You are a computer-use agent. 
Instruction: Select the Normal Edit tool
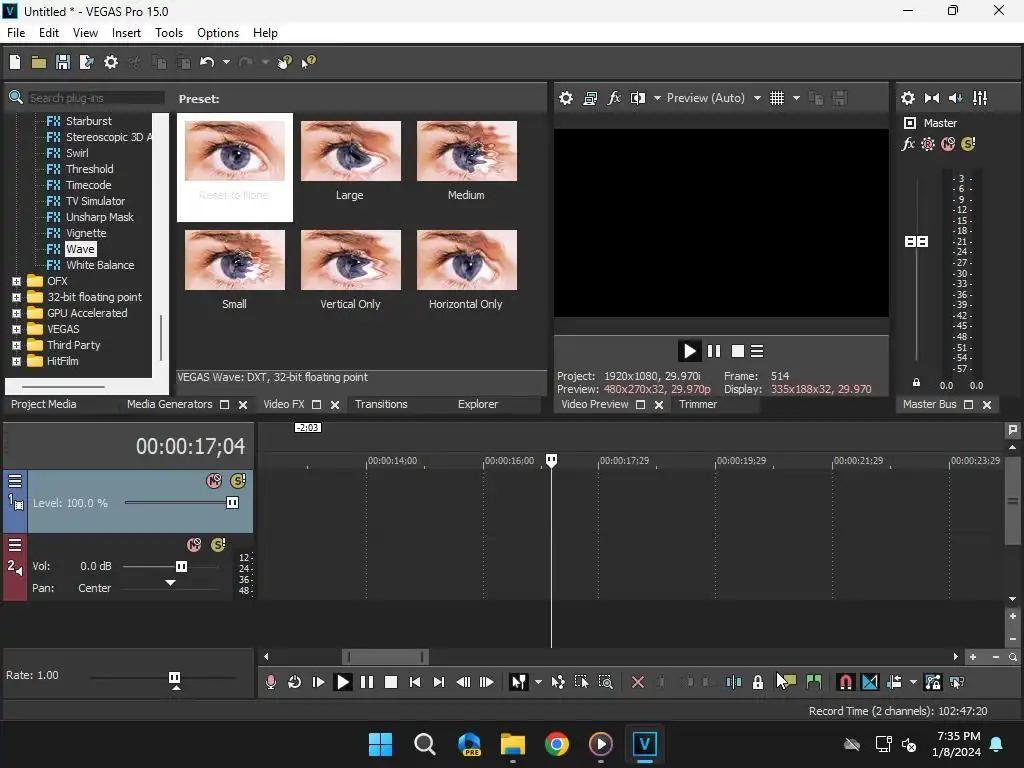(519, 682)
